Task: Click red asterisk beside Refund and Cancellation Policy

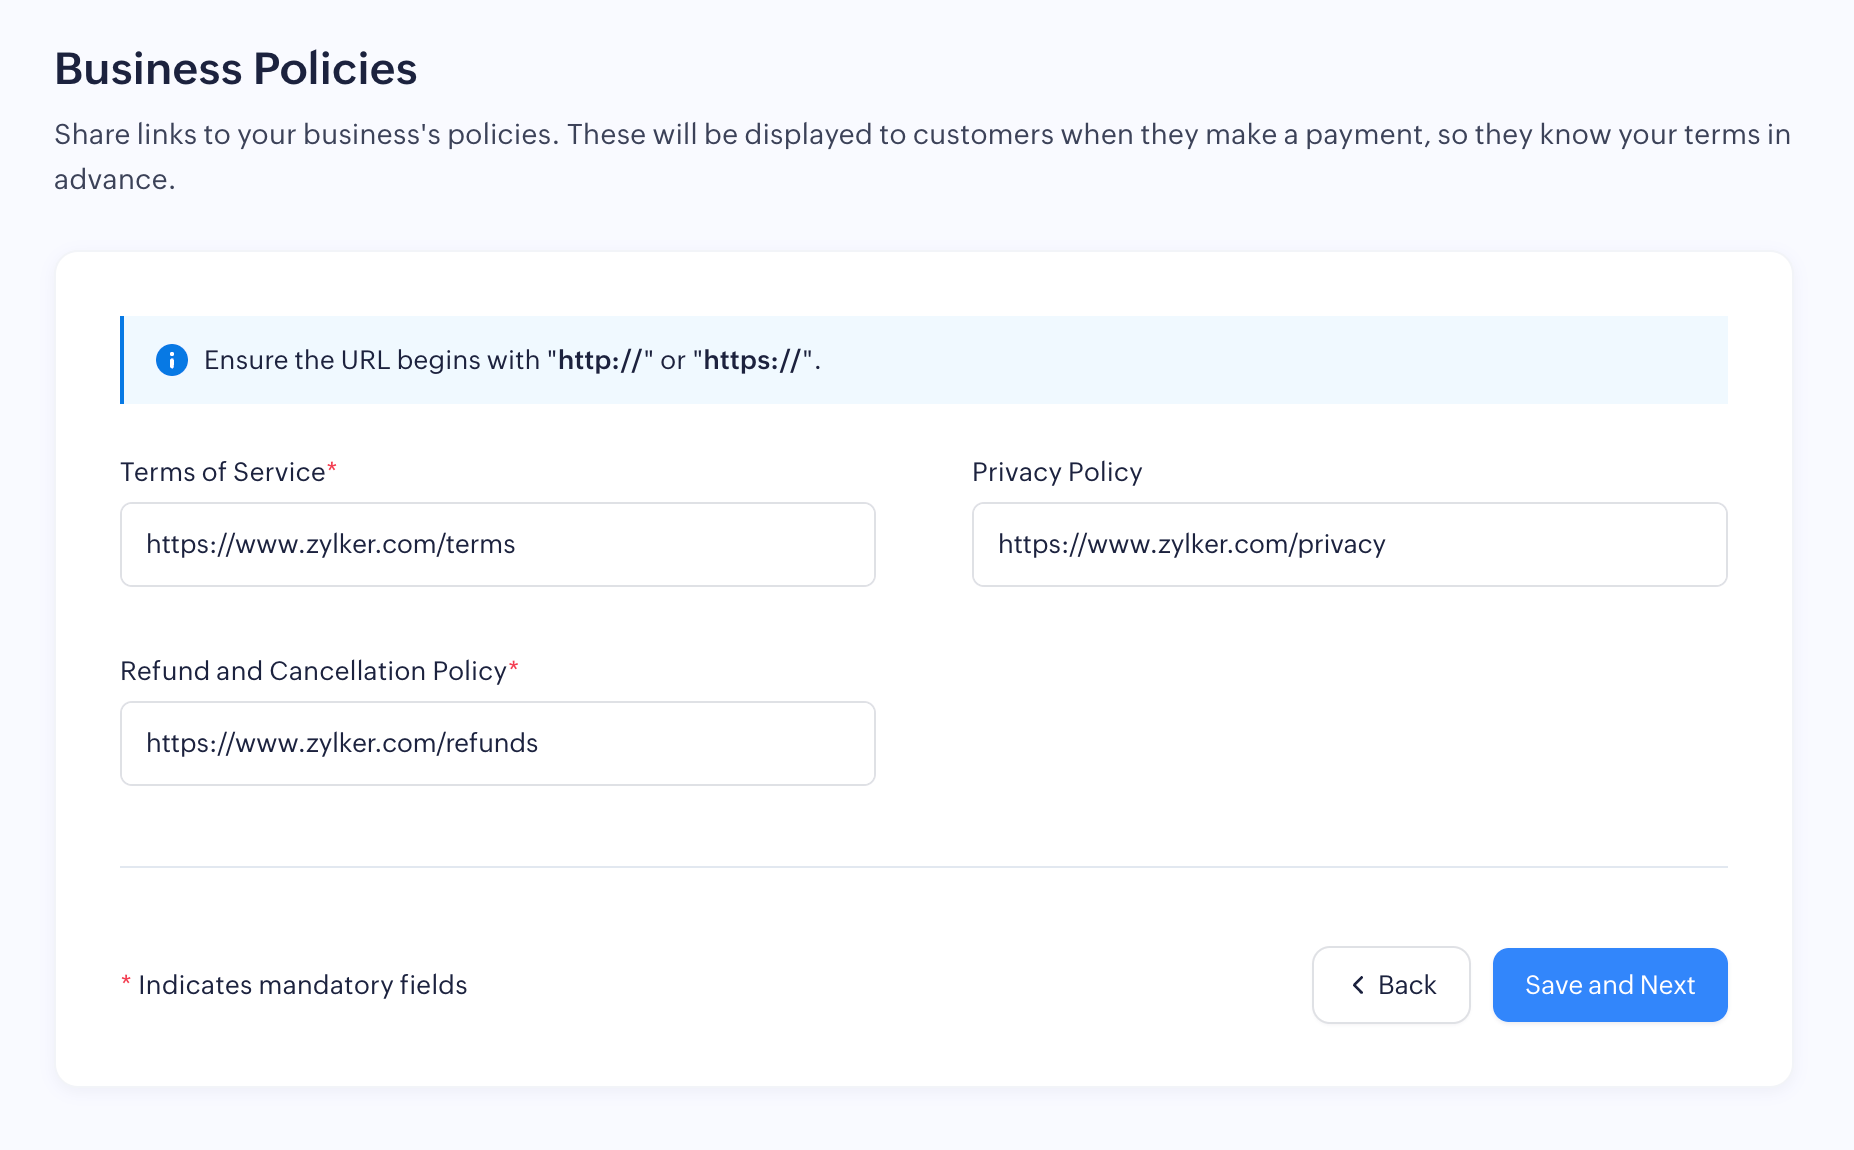Action: click(x=514, y=667)
